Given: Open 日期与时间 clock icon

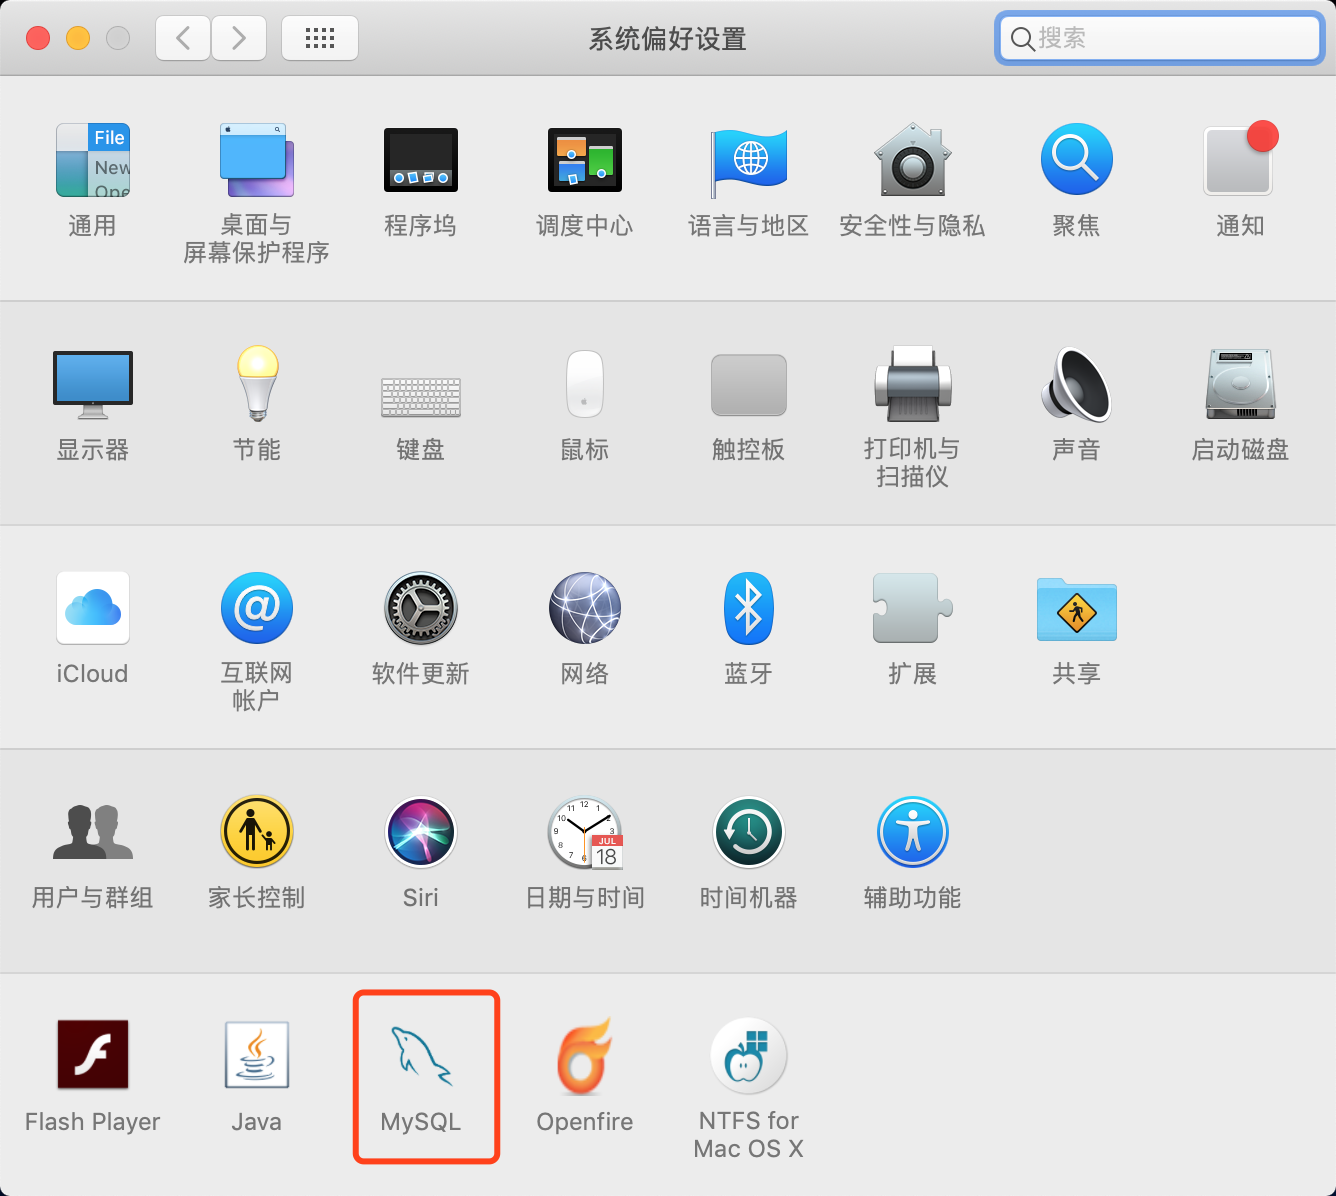Looking at the screenshot, I should tap(585, 832).
